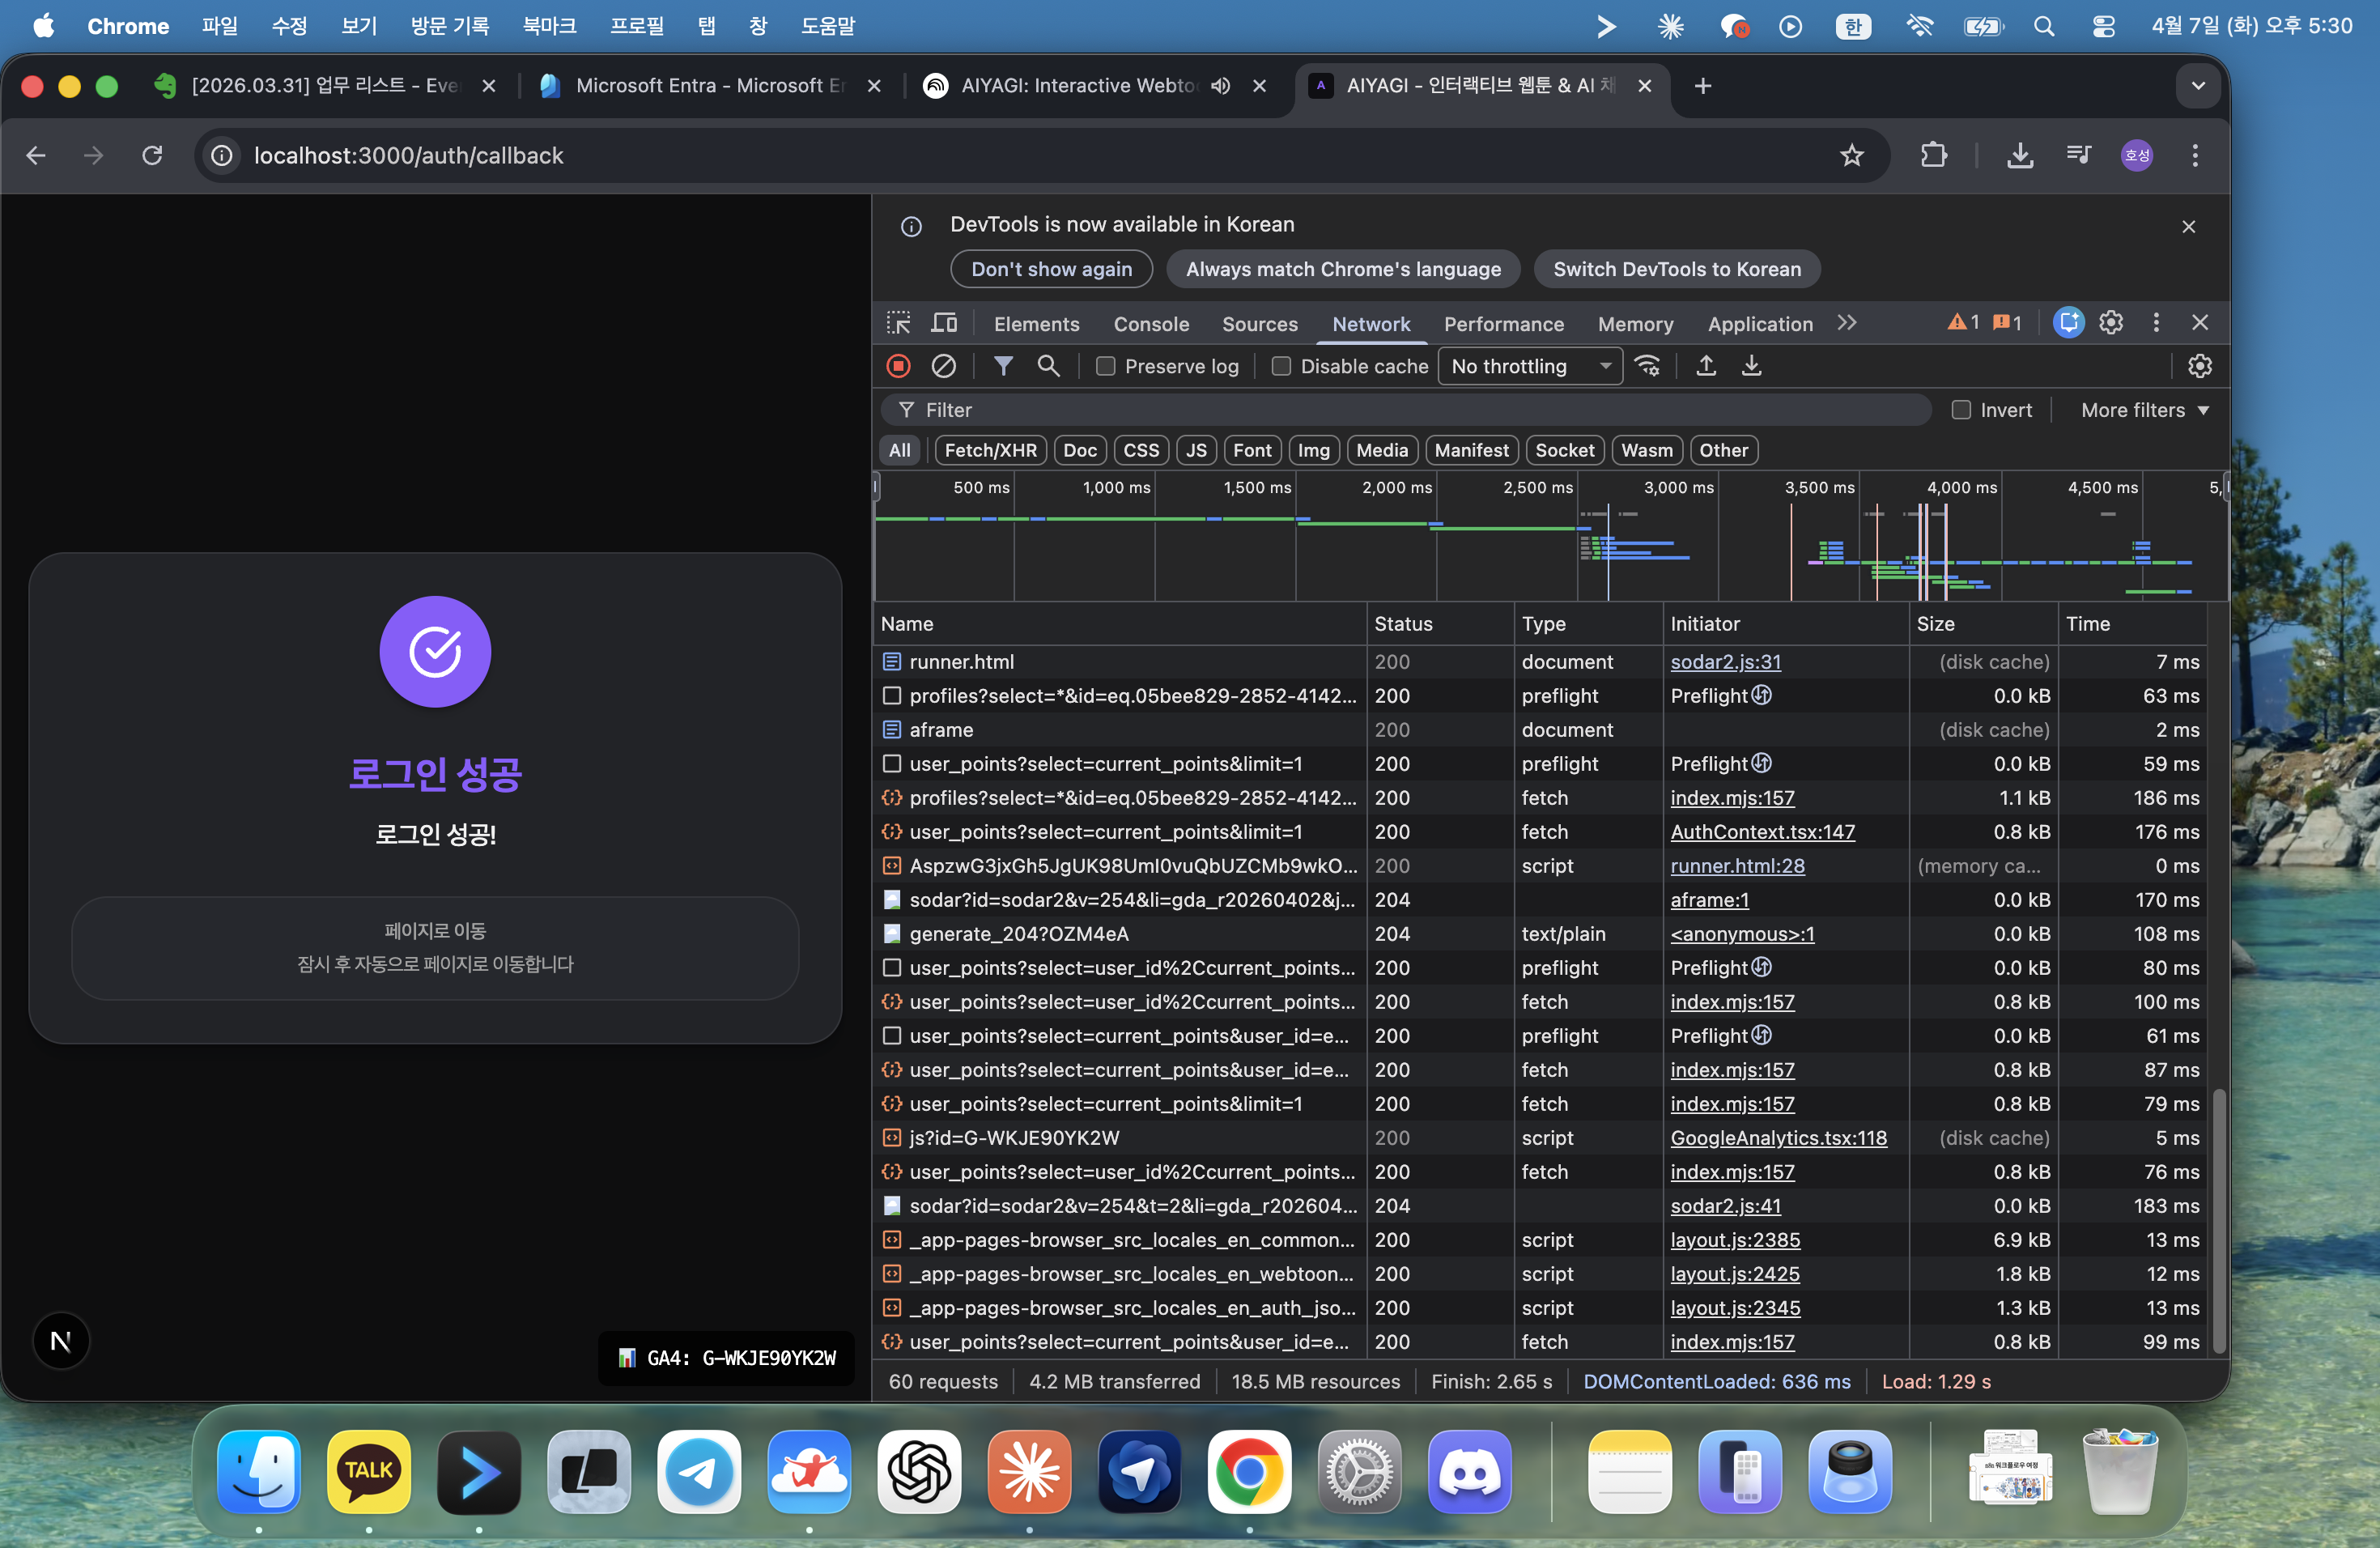Clear the network log
This screenshot has width=2380, height=1548.
(x=943, y=366)
